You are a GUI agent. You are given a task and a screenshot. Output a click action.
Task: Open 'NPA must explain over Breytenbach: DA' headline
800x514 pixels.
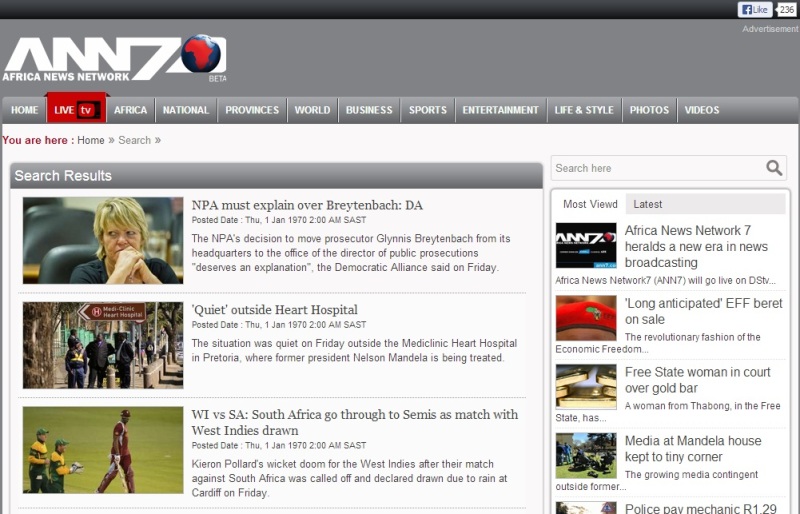tap(307, 205)
